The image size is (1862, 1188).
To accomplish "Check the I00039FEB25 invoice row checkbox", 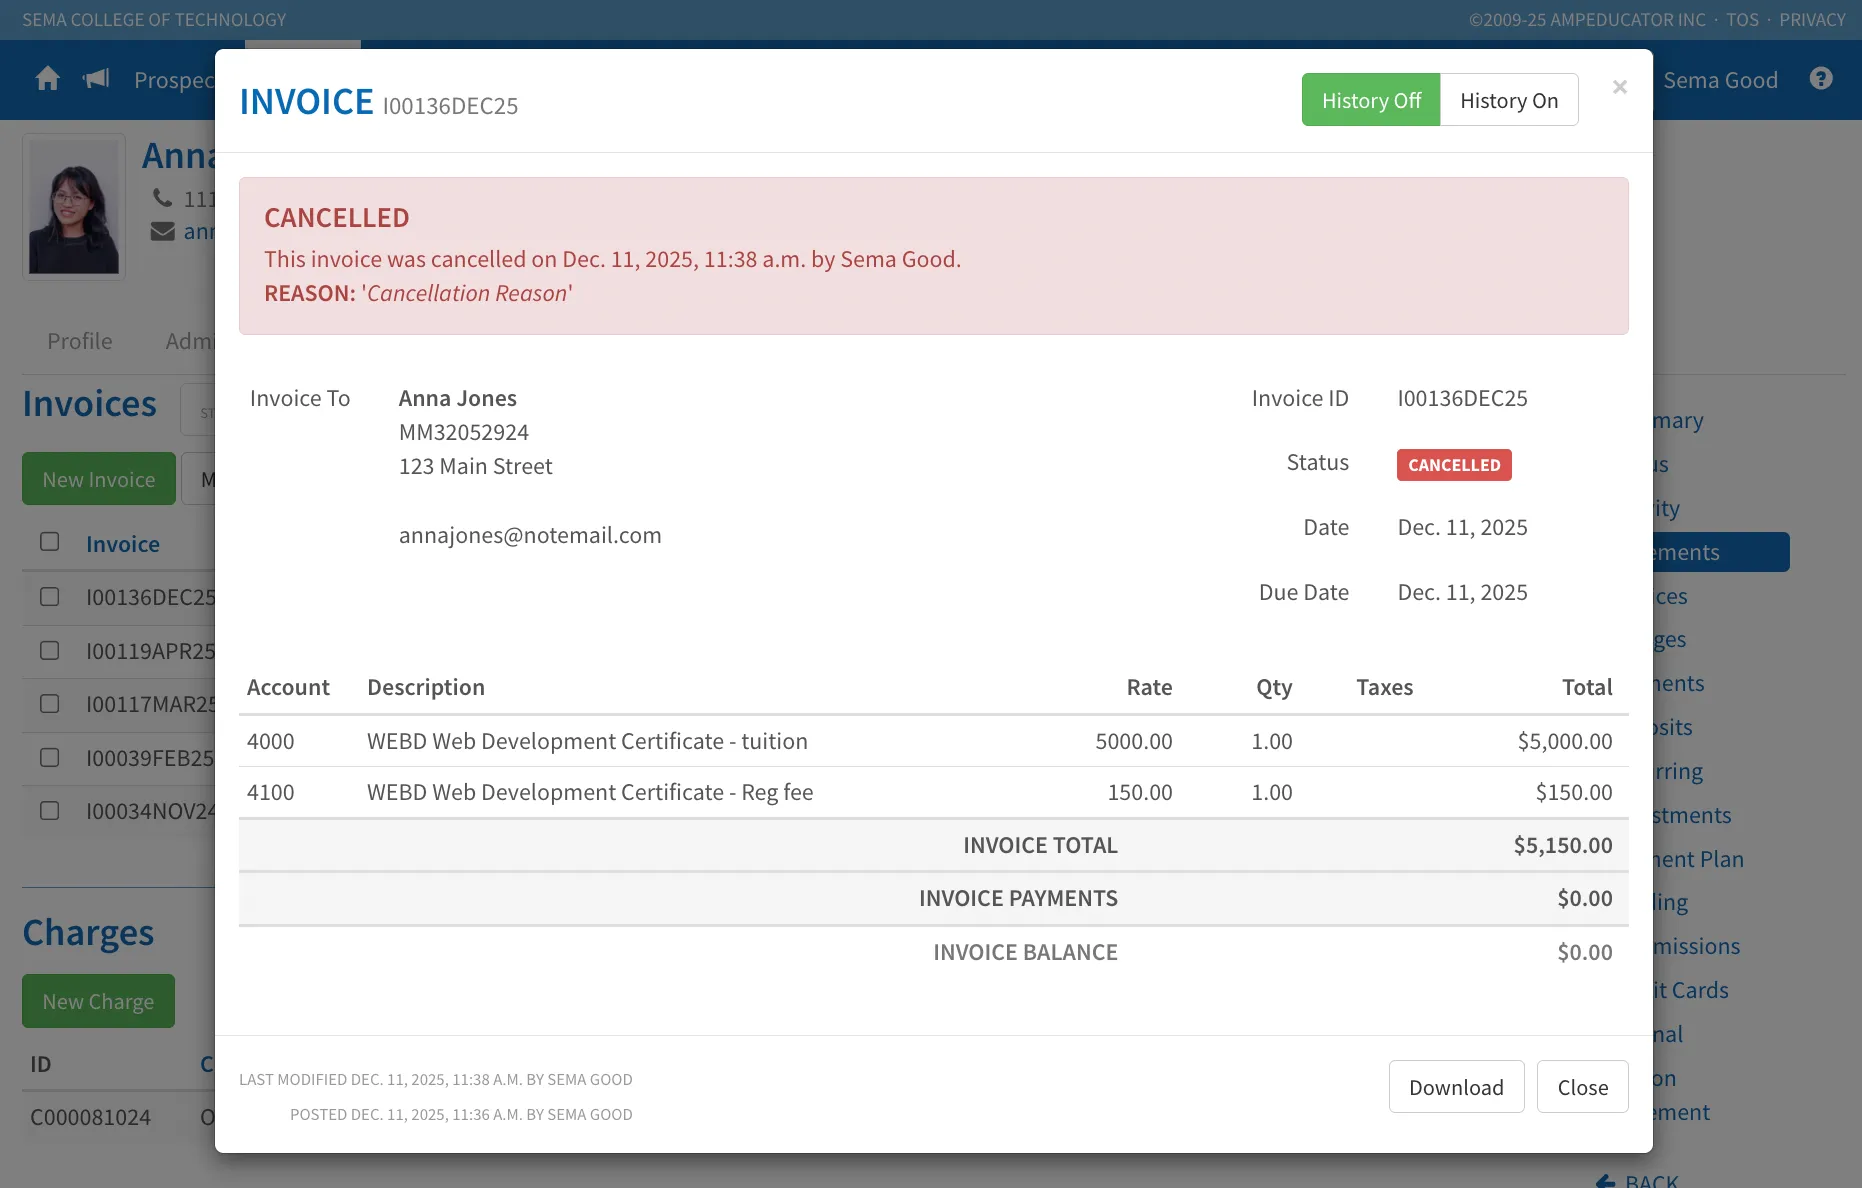I will pos(50,758).
